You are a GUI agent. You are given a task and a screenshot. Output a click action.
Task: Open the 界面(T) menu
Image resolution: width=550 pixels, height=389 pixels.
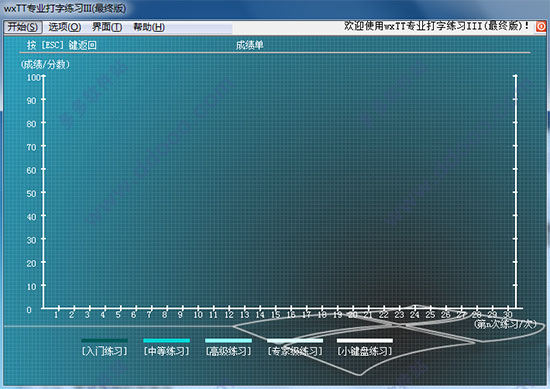[107, 27]
